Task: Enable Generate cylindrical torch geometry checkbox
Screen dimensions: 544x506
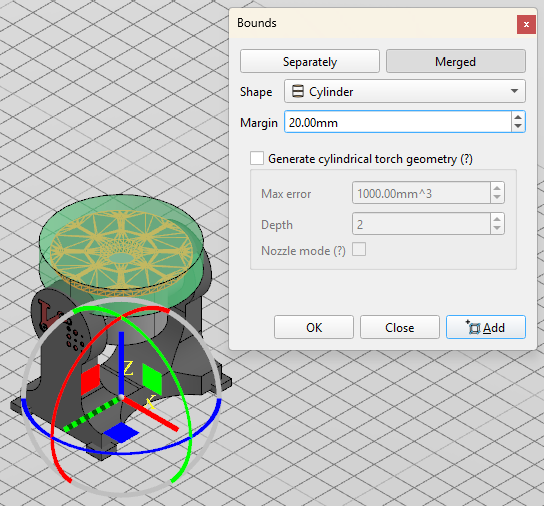Action: (x=257, y=158)
